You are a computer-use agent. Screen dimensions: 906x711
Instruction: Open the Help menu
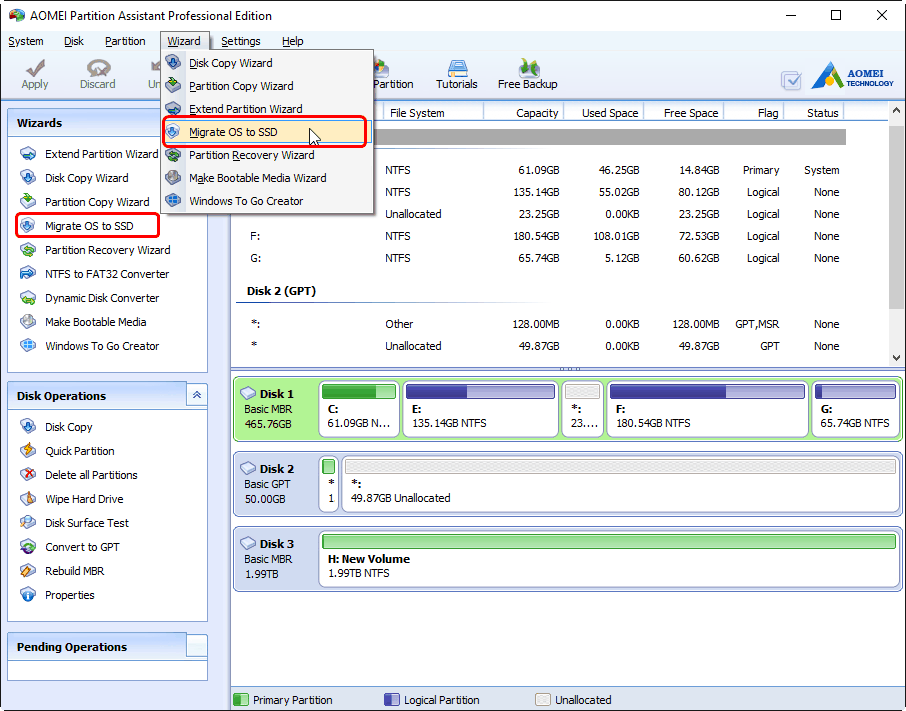[x=292, y=41]
